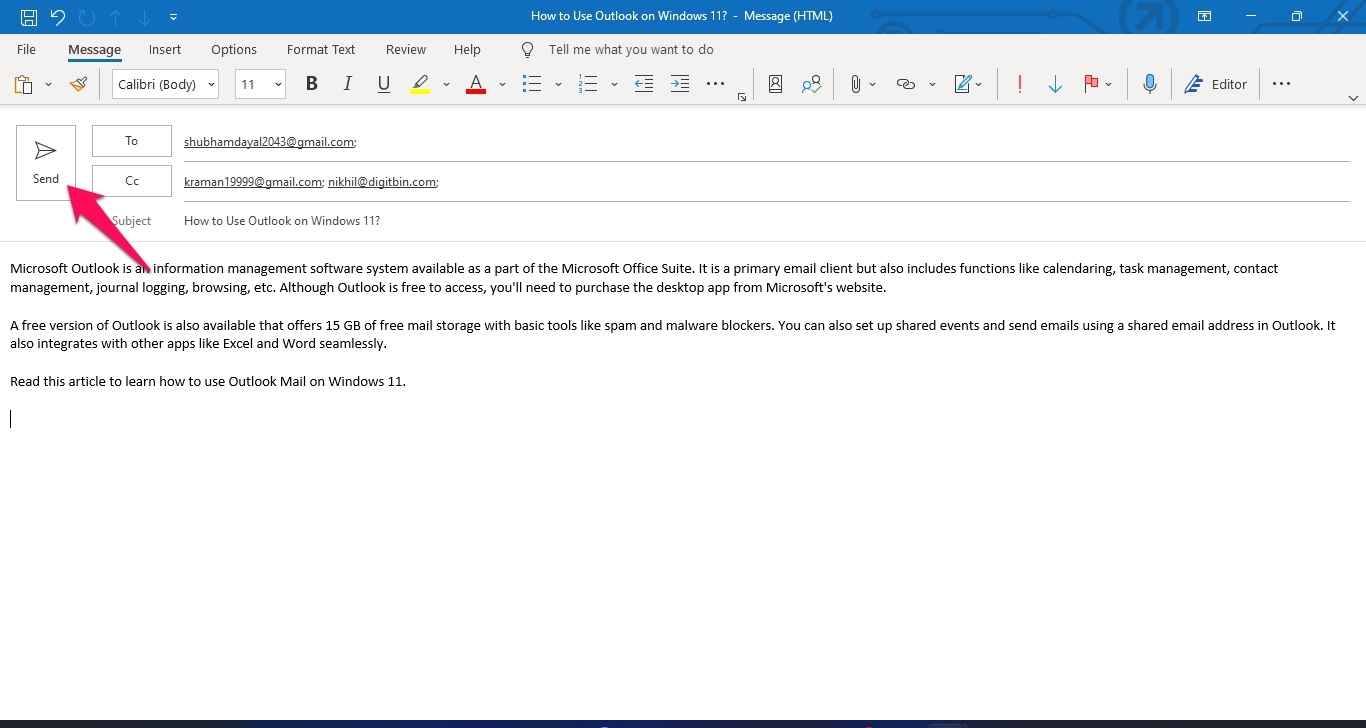Click the Send button
The width and height of the screenshot is (1366, 728).
click(46, 162)
